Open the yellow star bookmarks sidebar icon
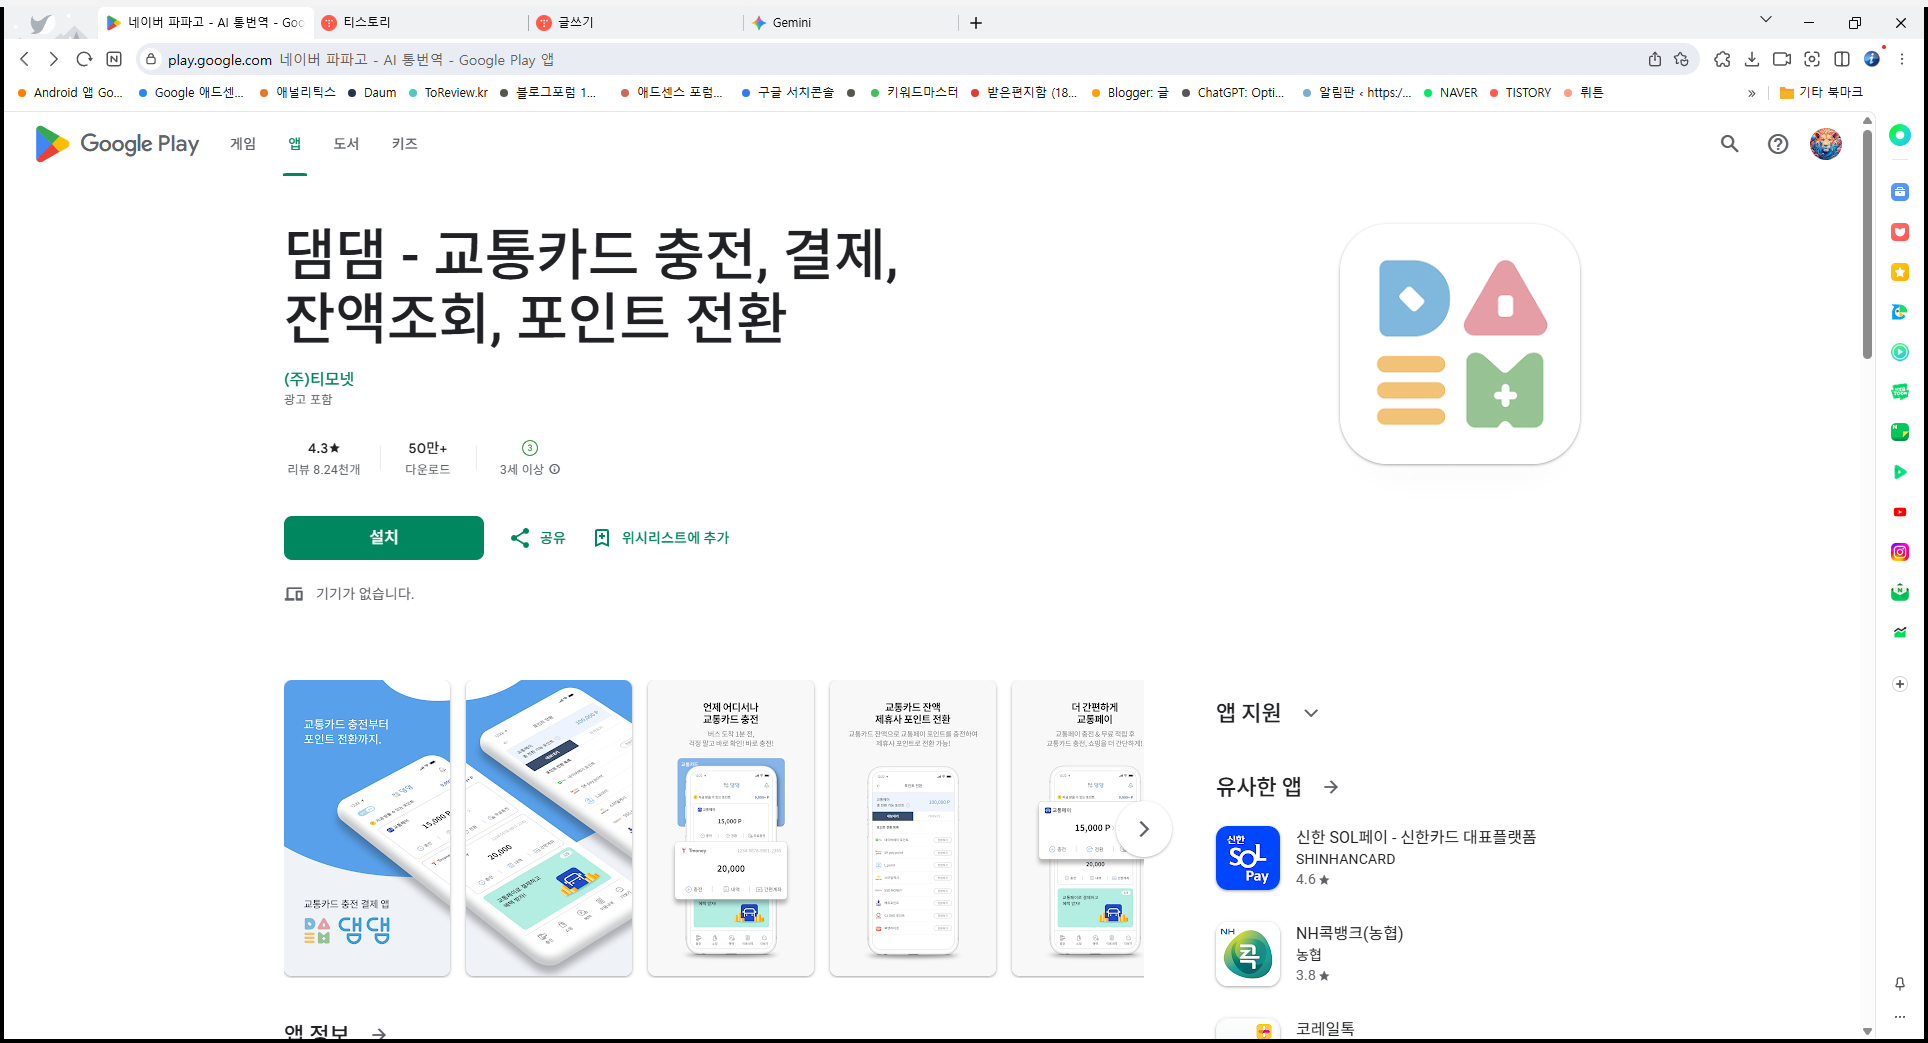This screenshot has width=1928, height=1043. [x=1900, y=272]
